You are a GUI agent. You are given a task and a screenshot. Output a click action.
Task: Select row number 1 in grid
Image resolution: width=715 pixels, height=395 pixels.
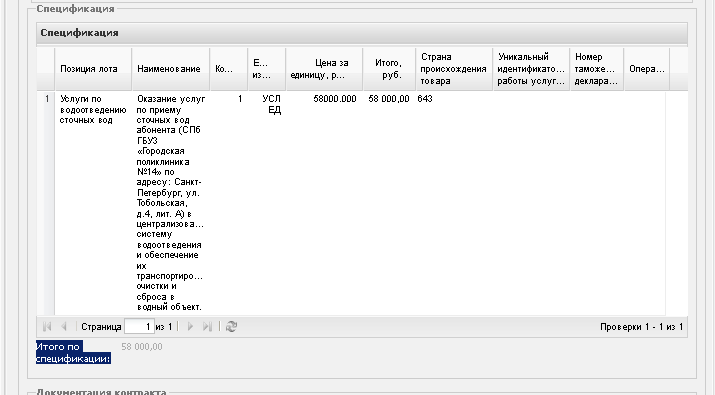[47, 99]
